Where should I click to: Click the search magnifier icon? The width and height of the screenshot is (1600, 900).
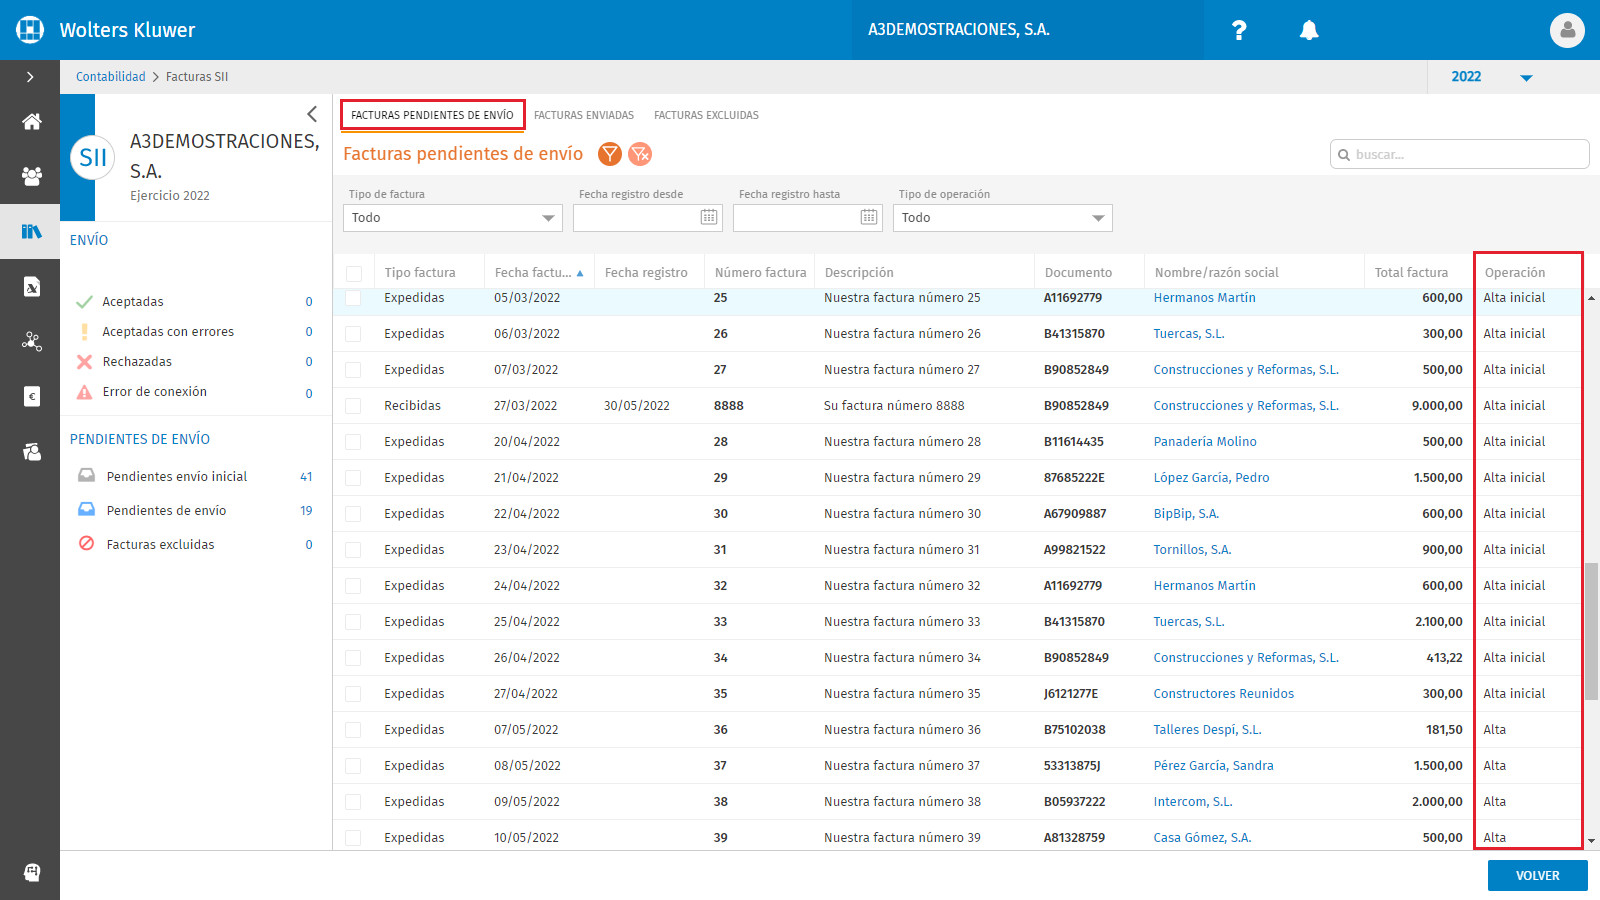click(1344, 155)
